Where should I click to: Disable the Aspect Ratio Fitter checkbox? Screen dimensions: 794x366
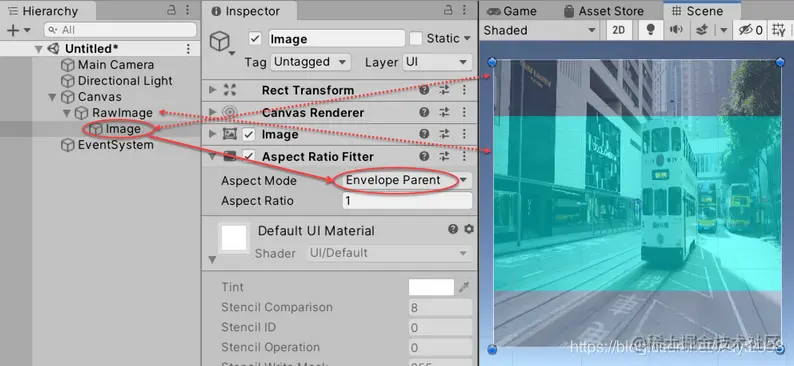pyautogui.click(x=248, y=156)
